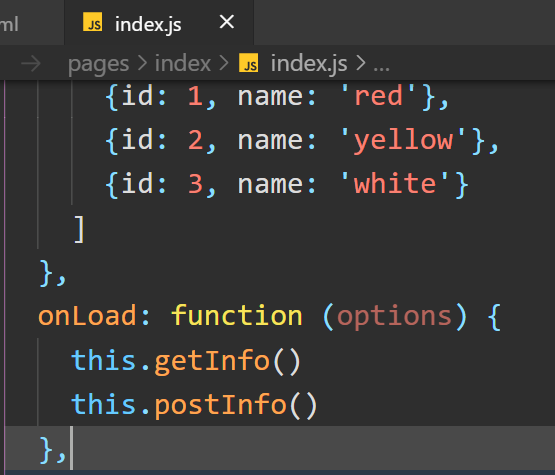Select the opening brace after options parameter

click(x=494, y=317)
